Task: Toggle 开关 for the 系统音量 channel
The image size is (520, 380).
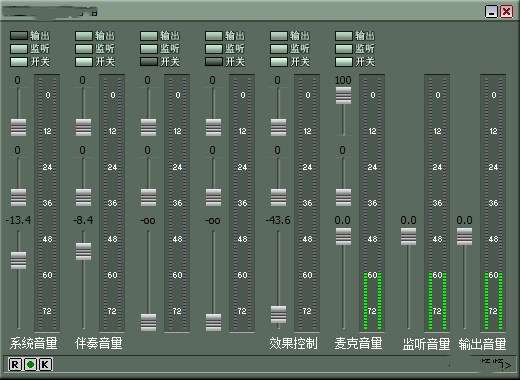Action: pos(19,62)
